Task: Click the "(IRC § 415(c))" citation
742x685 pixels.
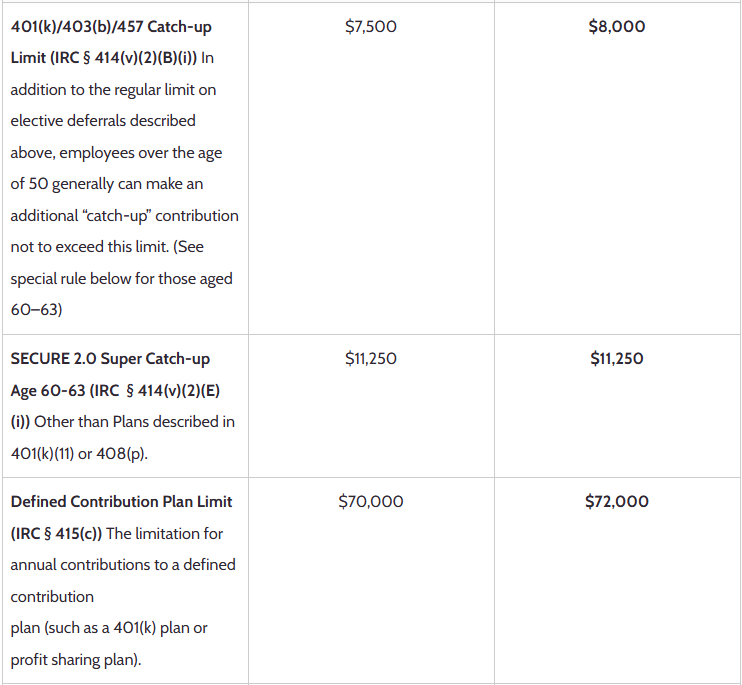Action: [x=56, y=533]
